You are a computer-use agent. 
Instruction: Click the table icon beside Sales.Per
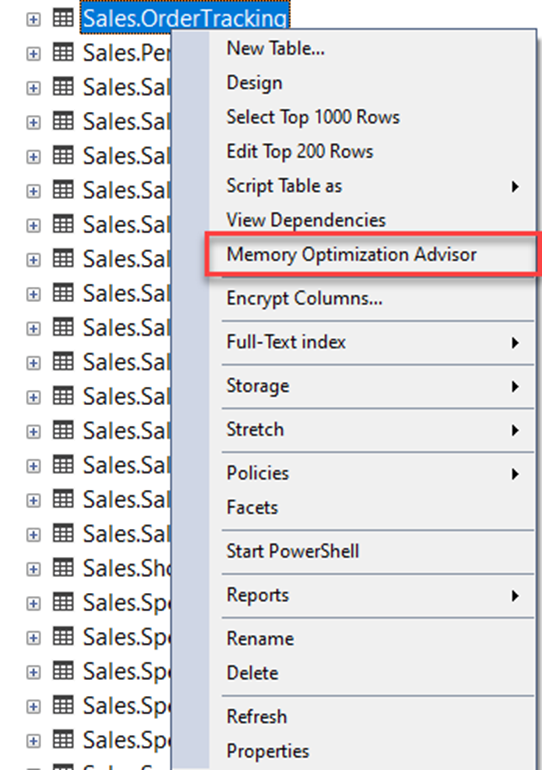click(x=63, y=53)
